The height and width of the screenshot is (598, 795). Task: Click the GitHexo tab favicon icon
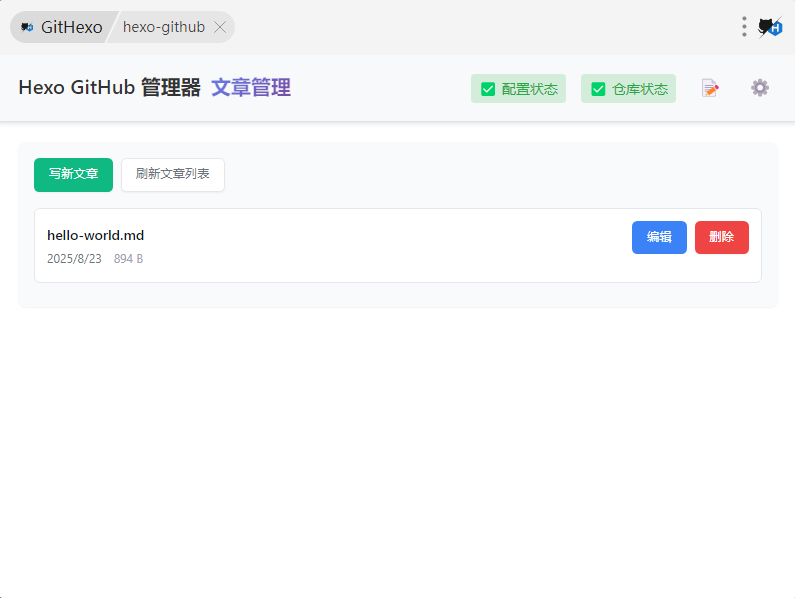(27, 27)
